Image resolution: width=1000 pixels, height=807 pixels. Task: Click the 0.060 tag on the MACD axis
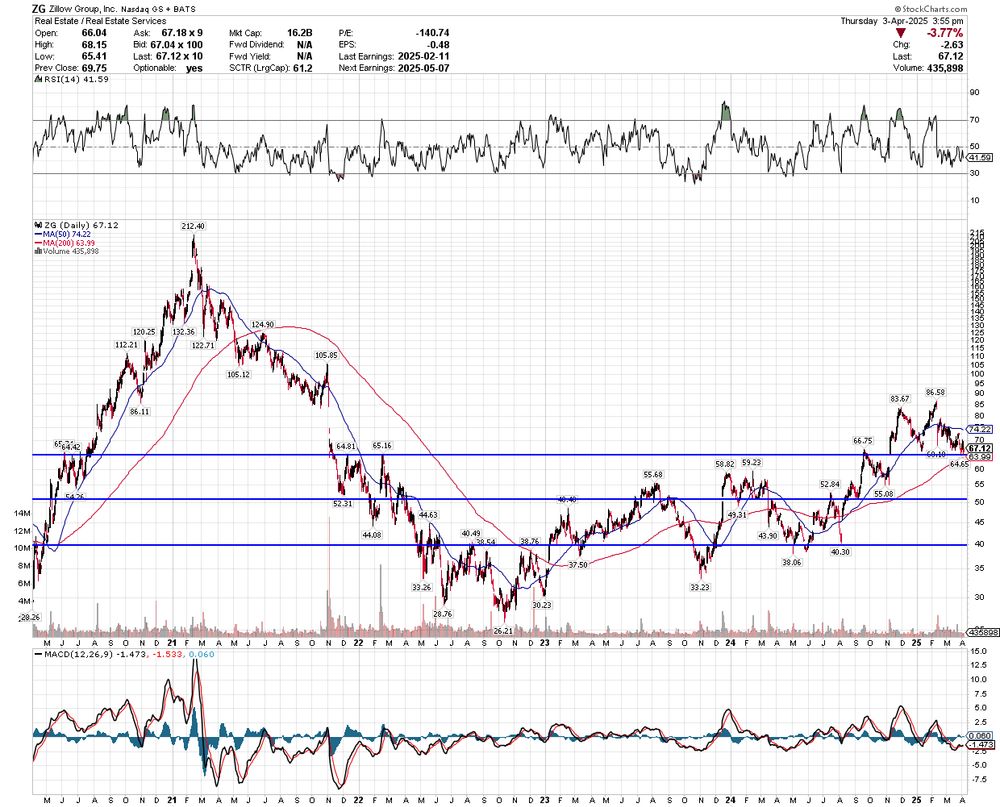[x=980, y=736]
